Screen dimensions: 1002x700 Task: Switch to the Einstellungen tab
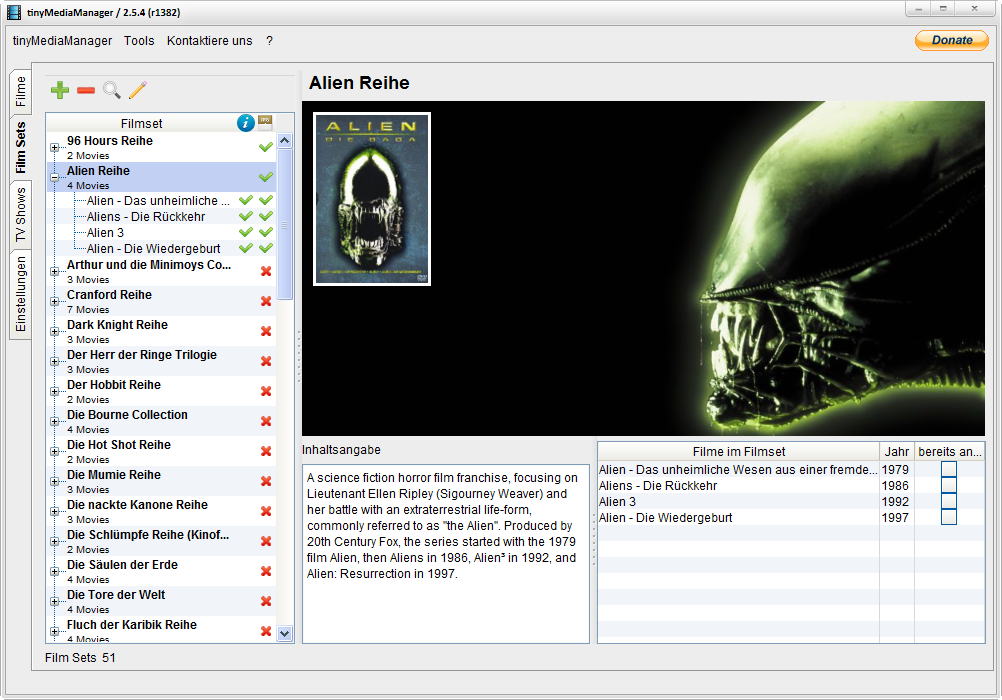[20, 295]
